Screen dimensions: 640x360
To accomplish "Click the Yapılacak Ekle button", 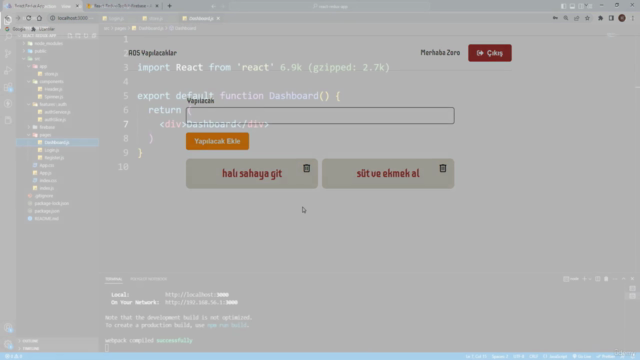I will pyautogui.click(x=217, y=141).
